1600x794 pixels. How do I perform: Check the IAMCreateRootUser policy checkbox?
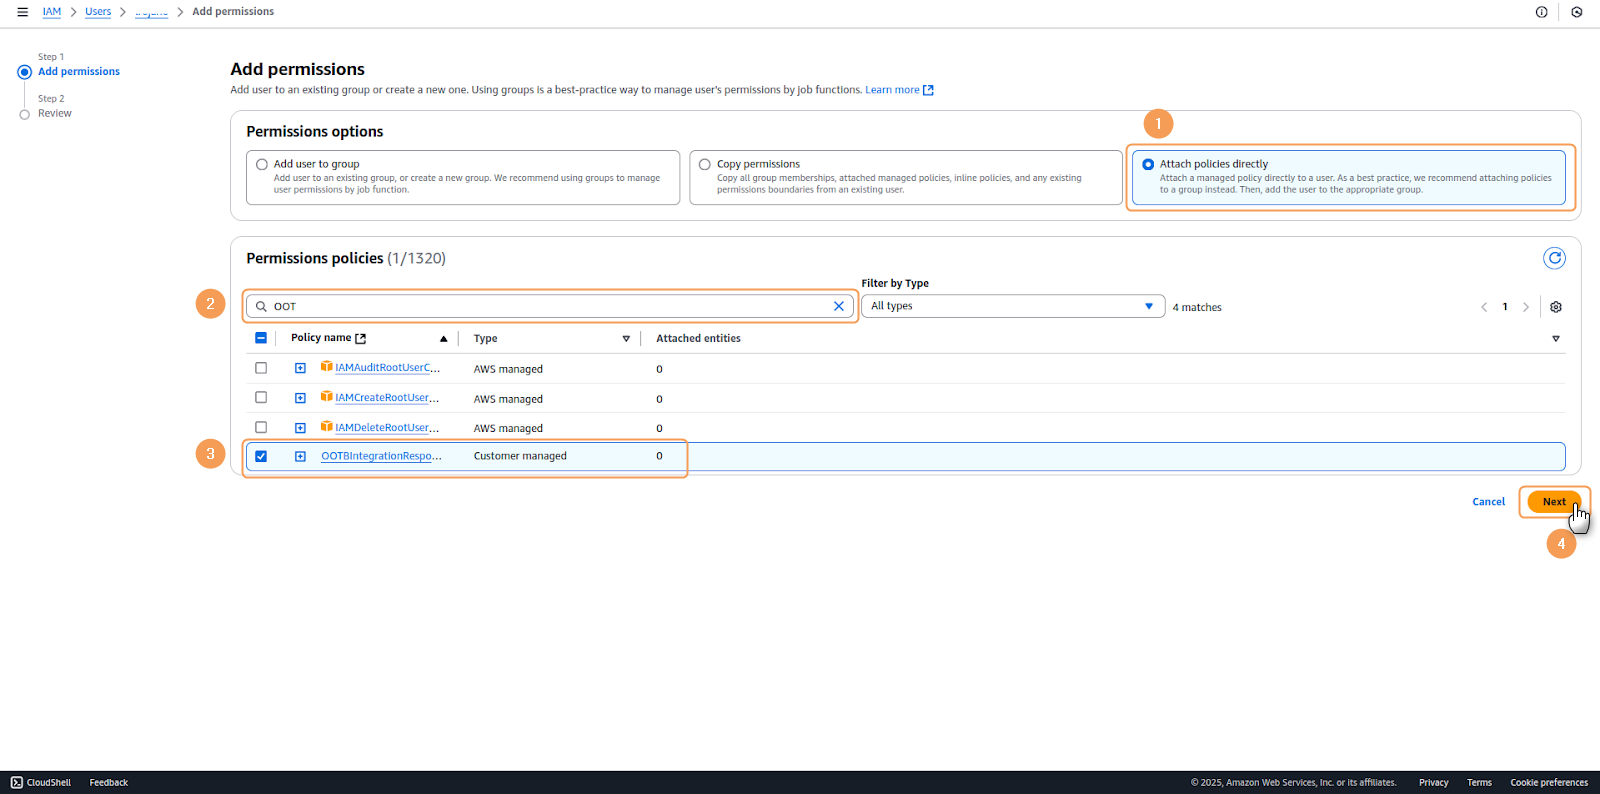point(261,398)
